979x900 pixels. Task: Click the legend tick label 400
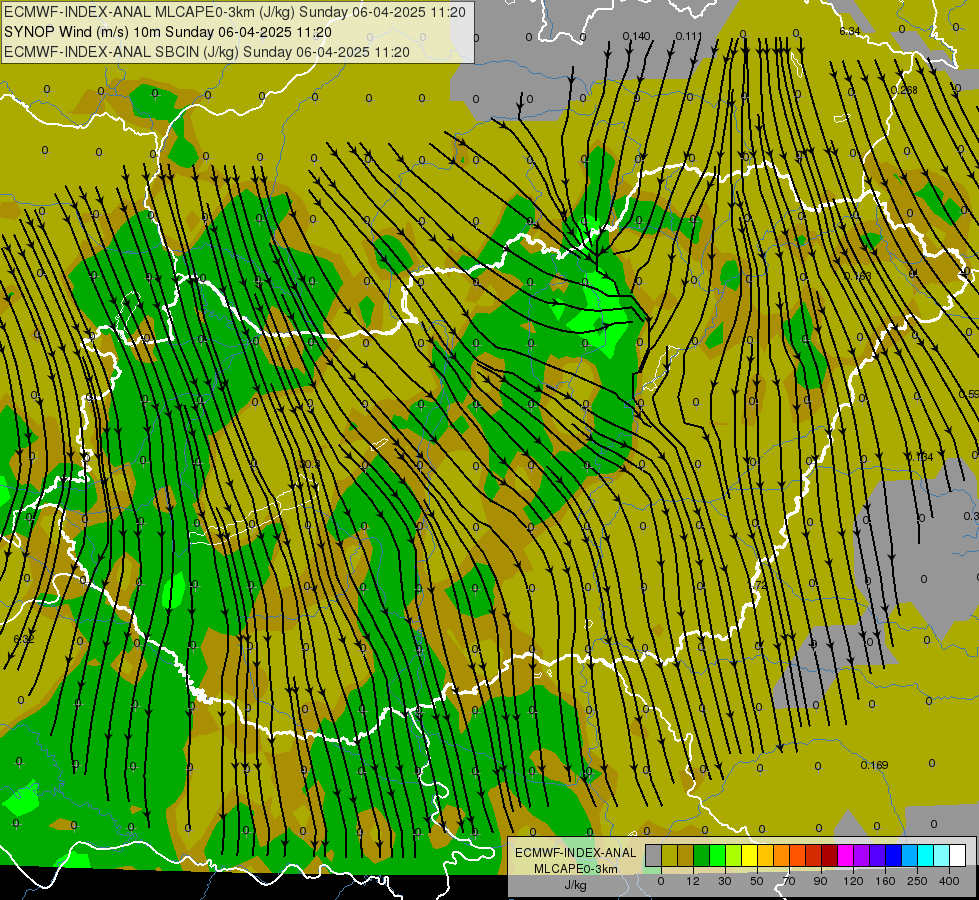pos(949,881)
